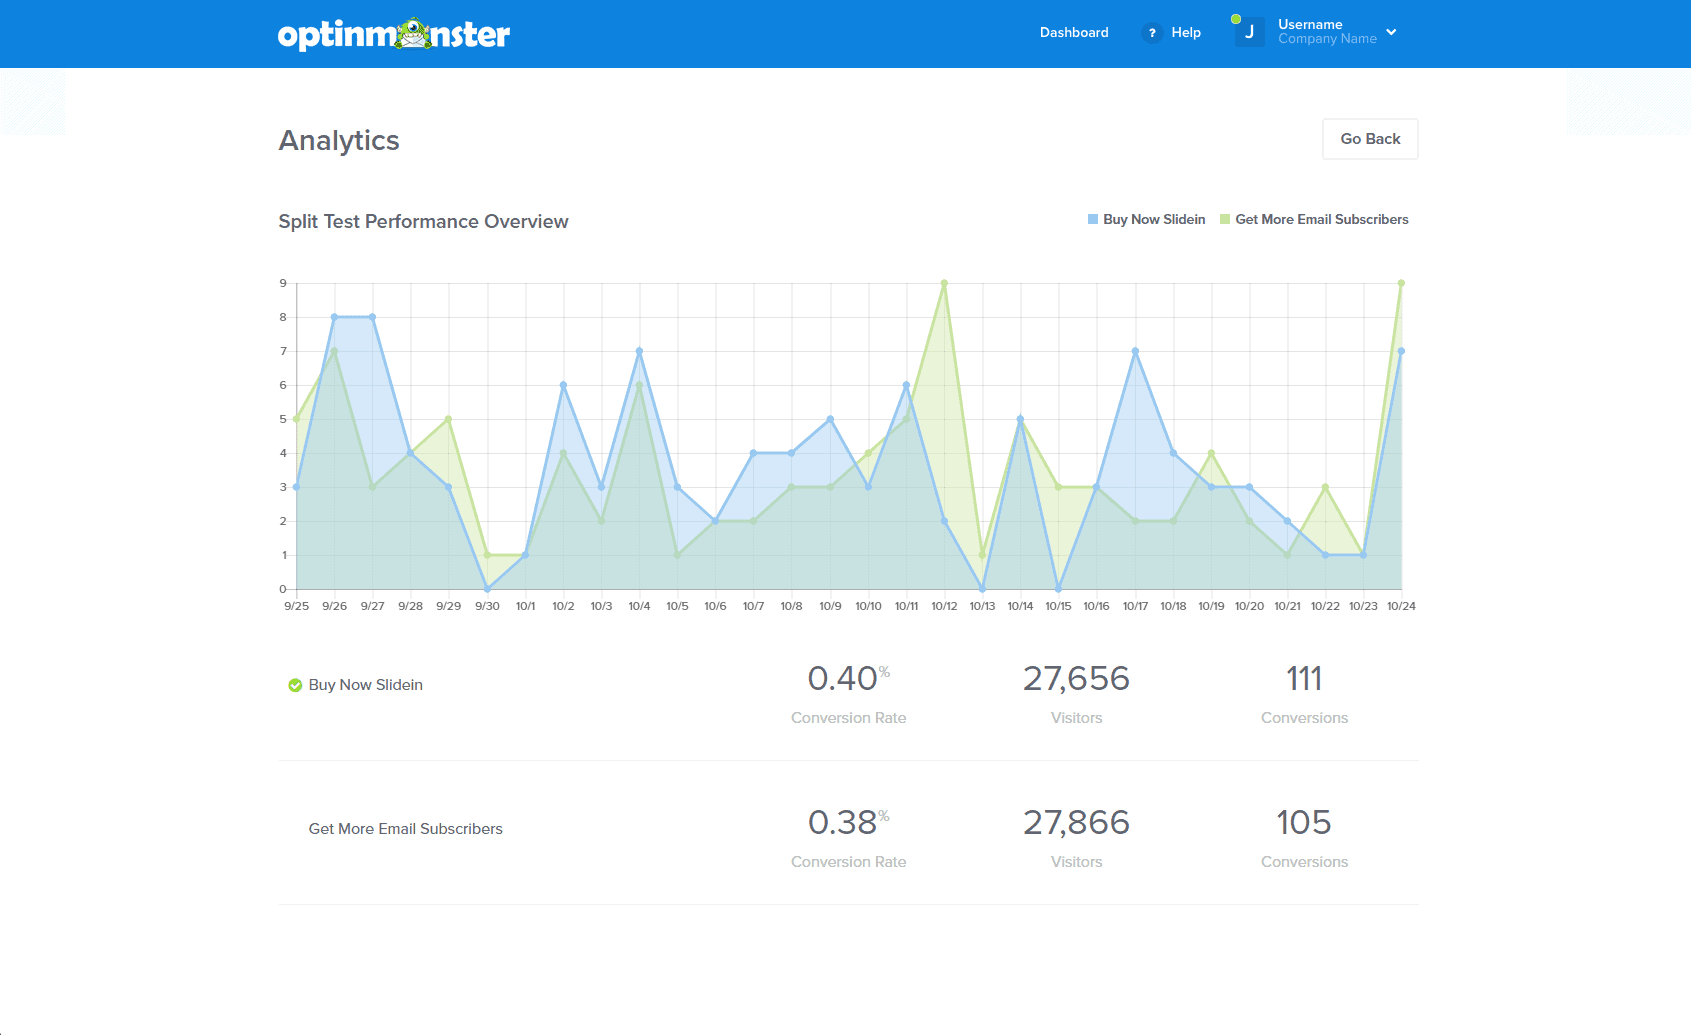The width and height of the screenshot is (1691, 1035).
Task: Open the Username Company Name menu
Action: pyautogui.click(x=1327, y=32)
